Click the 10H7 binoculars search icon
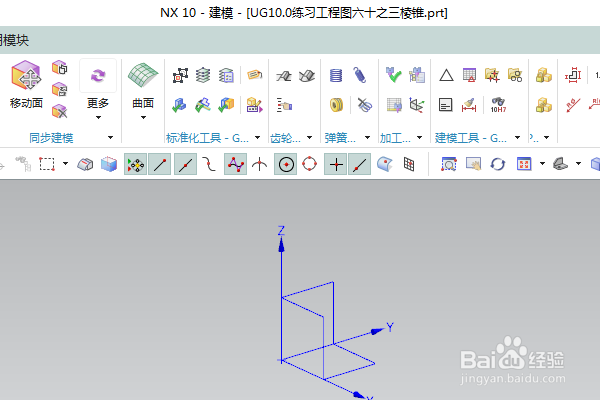600x400 pixels. (x=498, y=105)
